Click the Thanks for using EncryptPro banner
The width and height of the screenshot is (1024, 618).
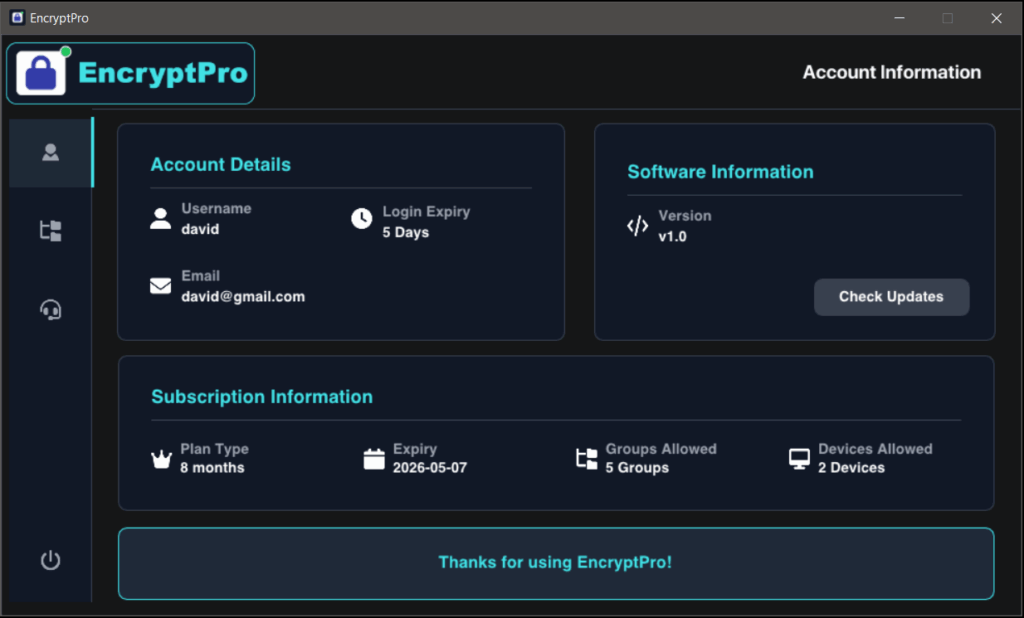[555, 563]
